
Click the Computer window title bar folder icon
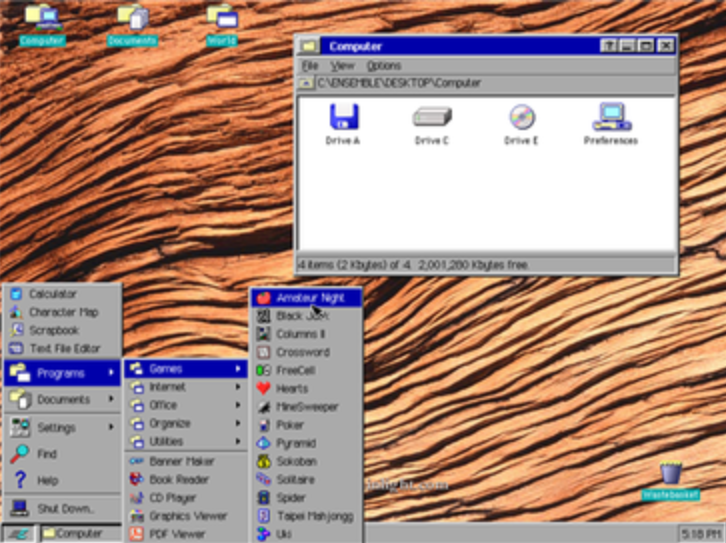point(309,46)
